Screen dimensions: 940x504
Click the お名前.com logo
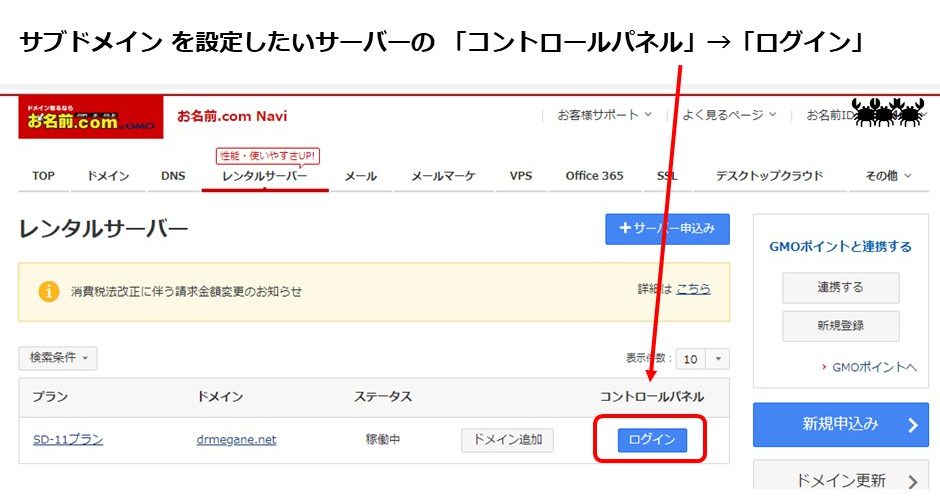[x=91, y=117]
